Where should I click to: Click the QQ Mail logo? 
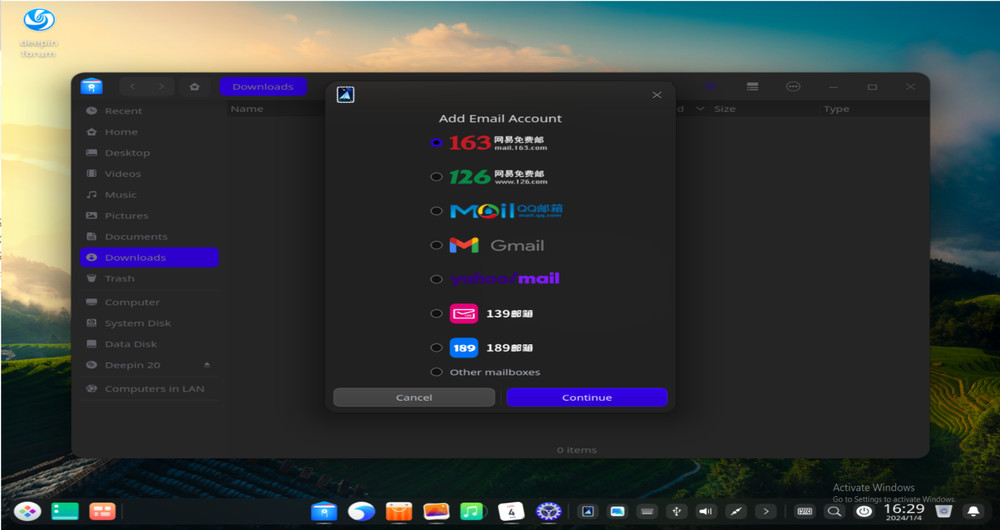click(x=506, y=210)
